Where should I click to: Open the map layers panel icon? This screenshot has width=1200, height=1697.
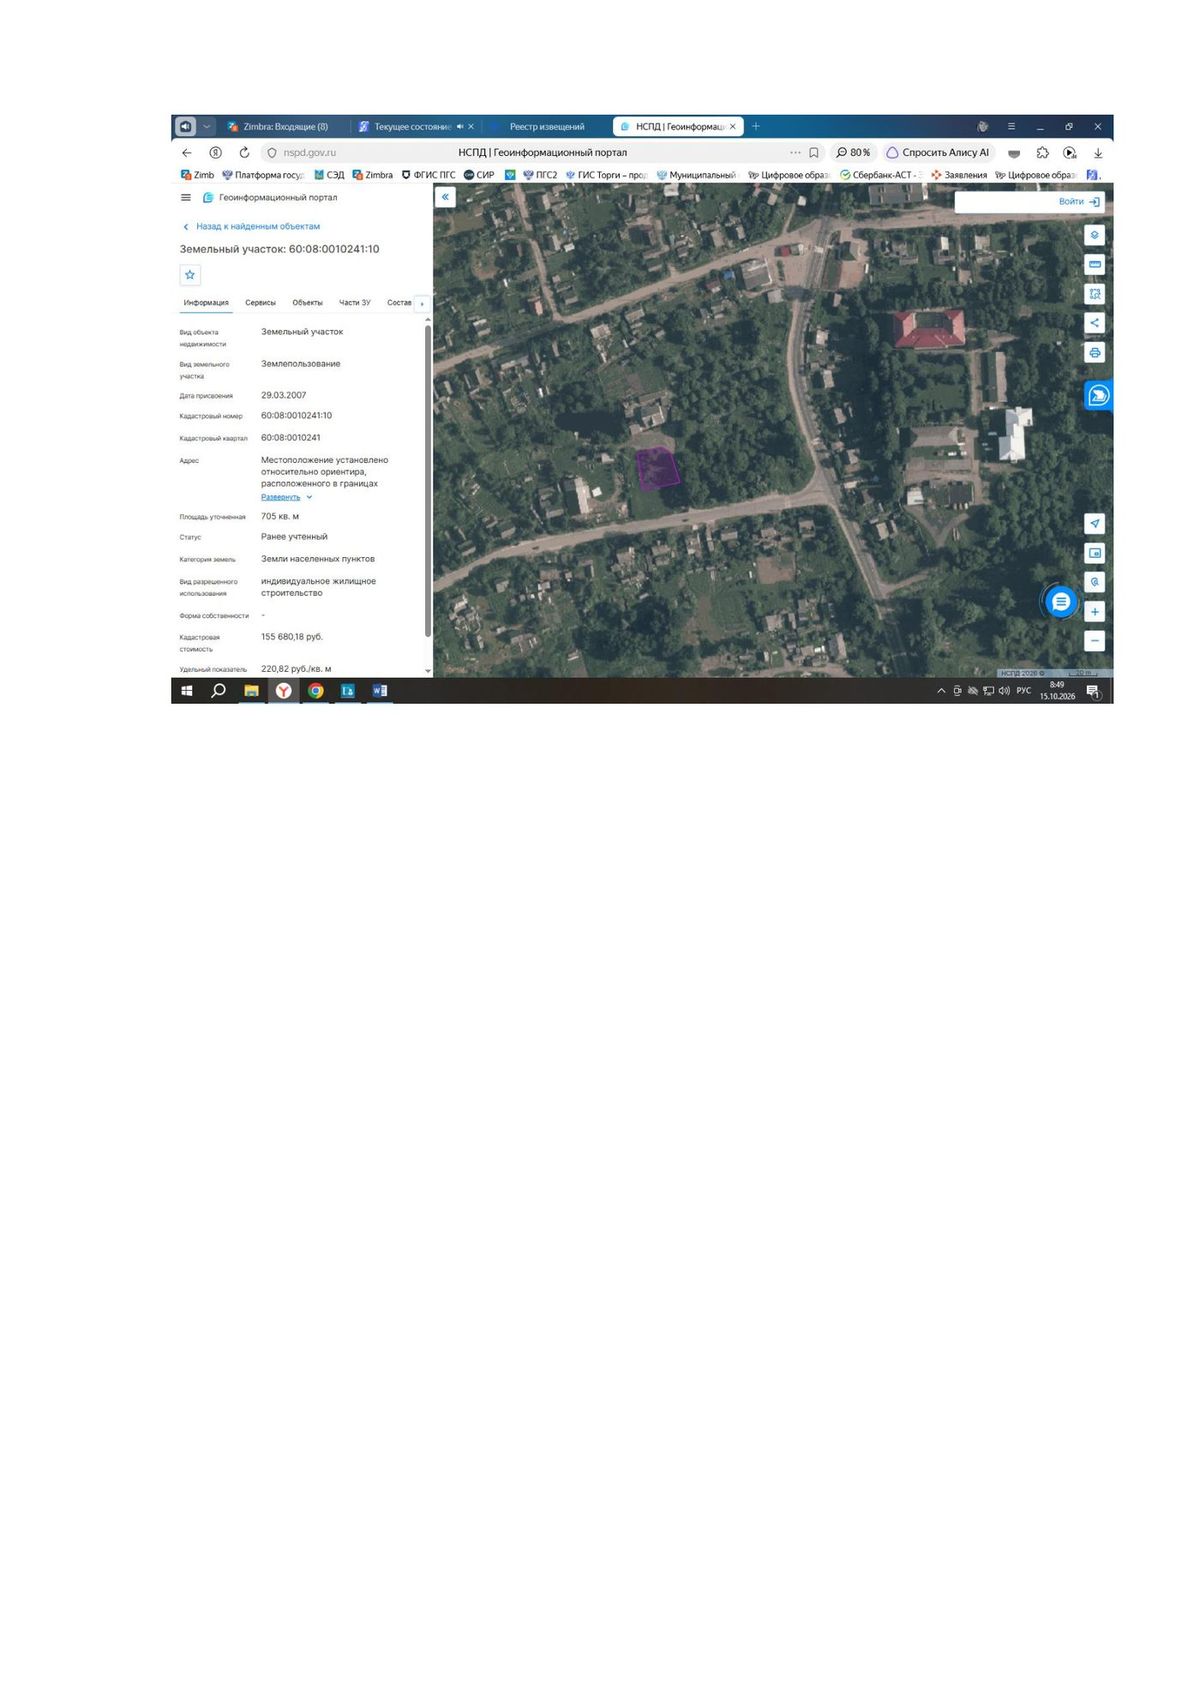click(x=1094, y=235)
